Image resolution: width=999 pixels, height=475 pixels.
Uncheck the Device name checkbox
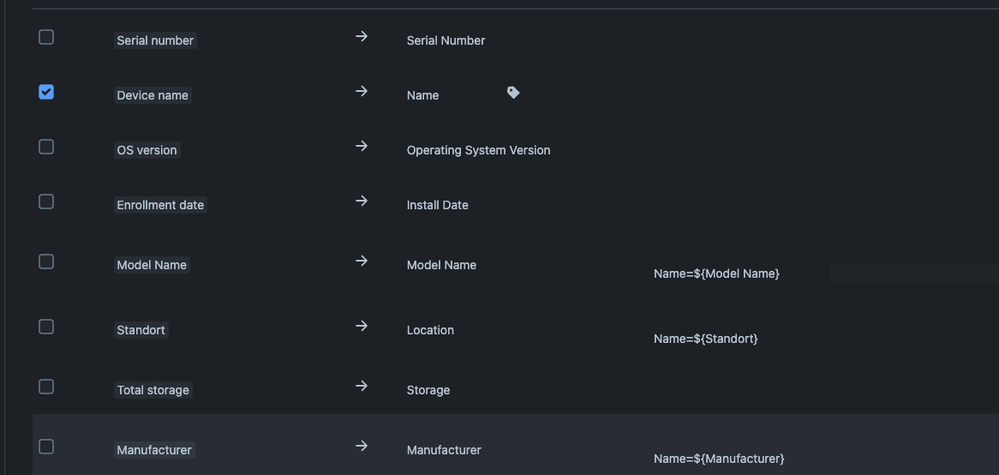pyautogui.click(x=46, y=92)
